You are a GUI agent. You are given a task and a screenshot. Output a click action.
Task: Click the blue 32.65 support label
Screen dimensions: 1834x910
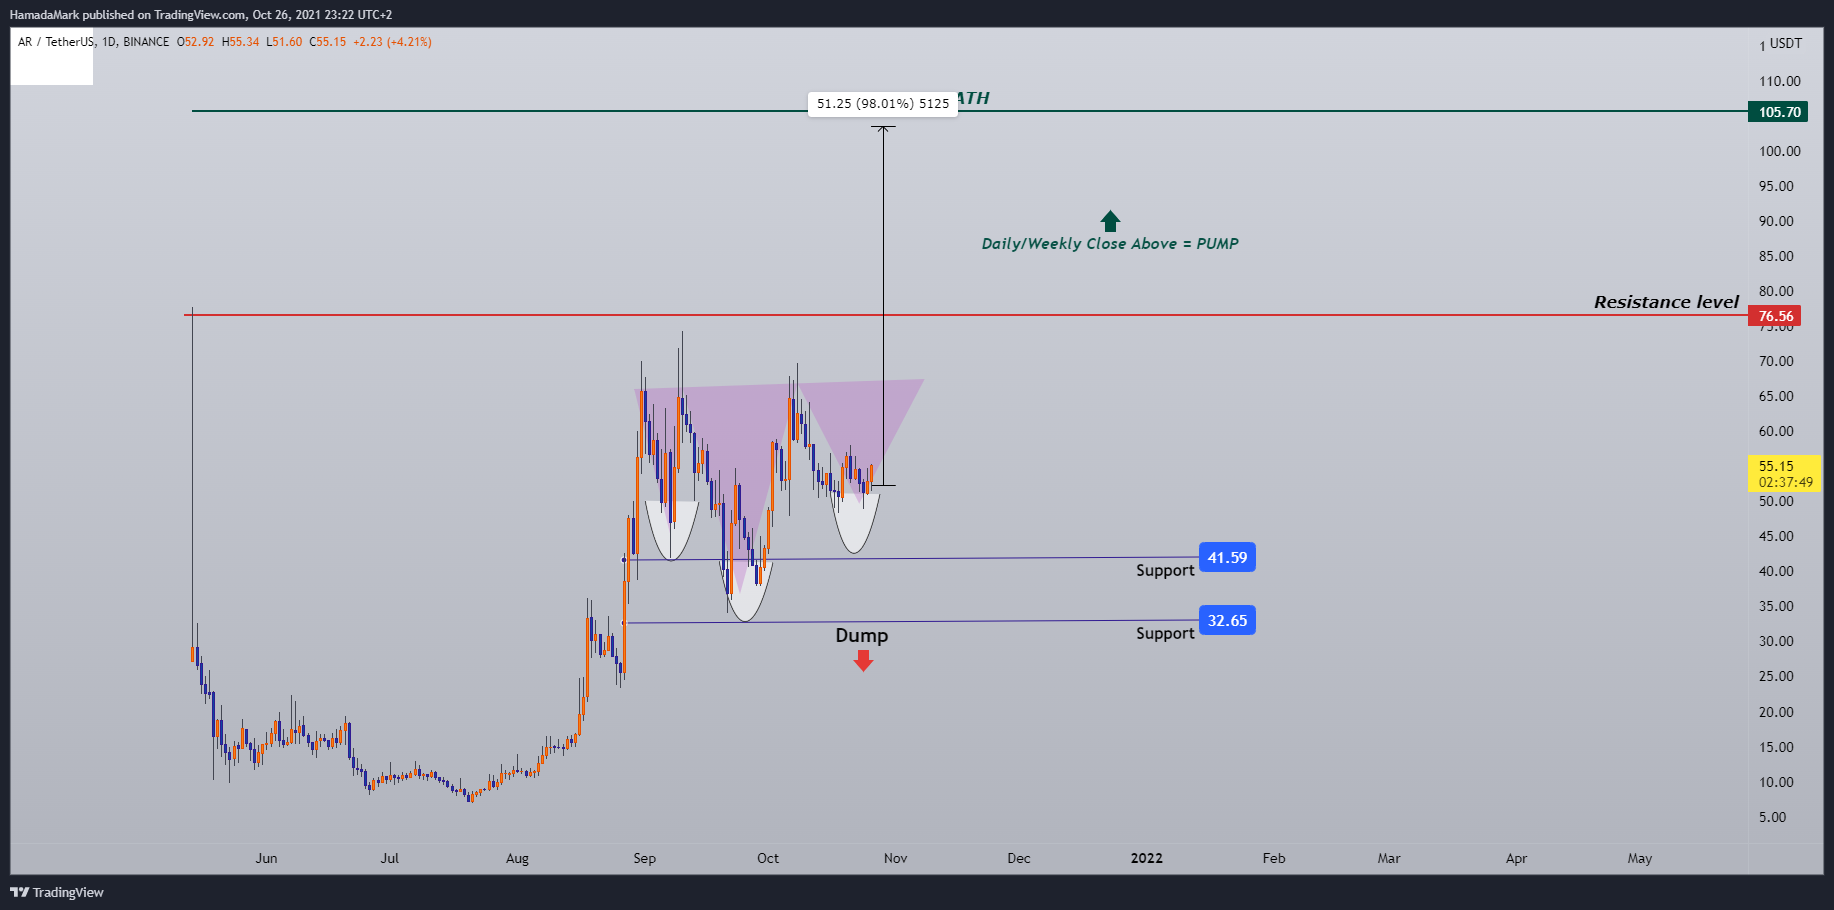tap(1227, 621)
